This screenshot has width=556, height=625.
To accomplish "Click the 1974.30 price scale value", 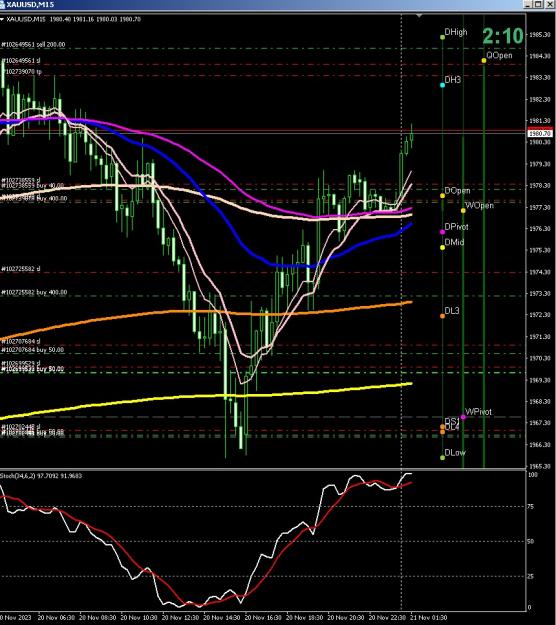I will 540,272.
